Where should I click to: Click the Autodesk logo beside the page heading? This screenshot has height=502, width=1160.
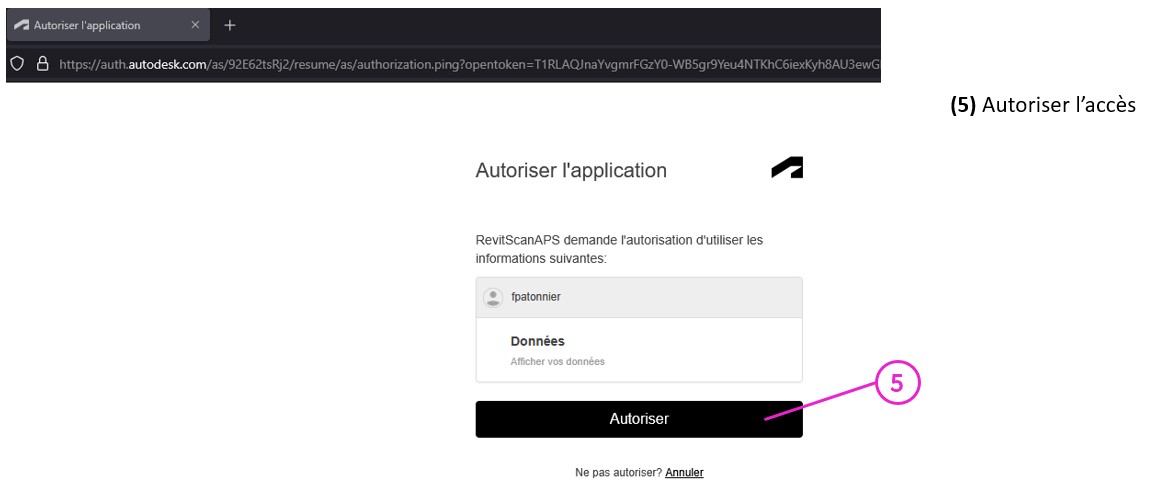787,169
